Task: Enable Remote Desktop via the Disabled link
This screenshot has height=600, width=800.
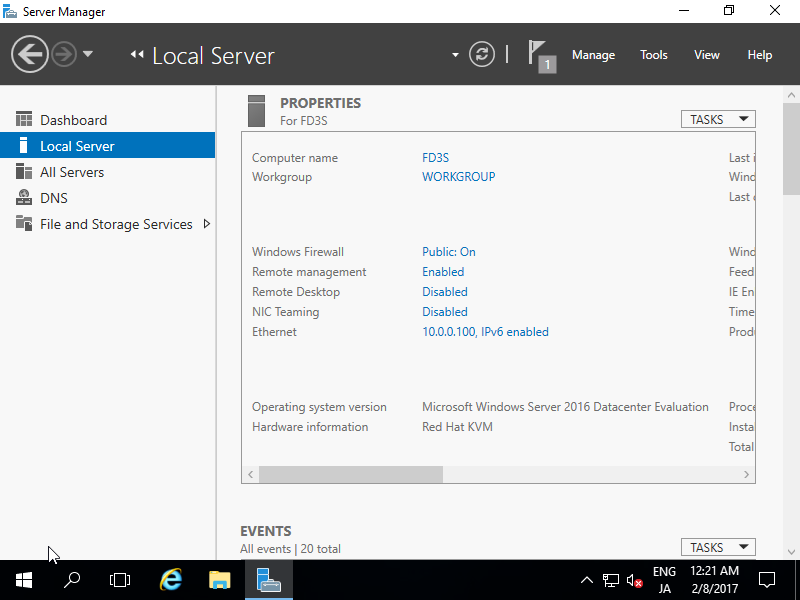Action: point(444,291)
